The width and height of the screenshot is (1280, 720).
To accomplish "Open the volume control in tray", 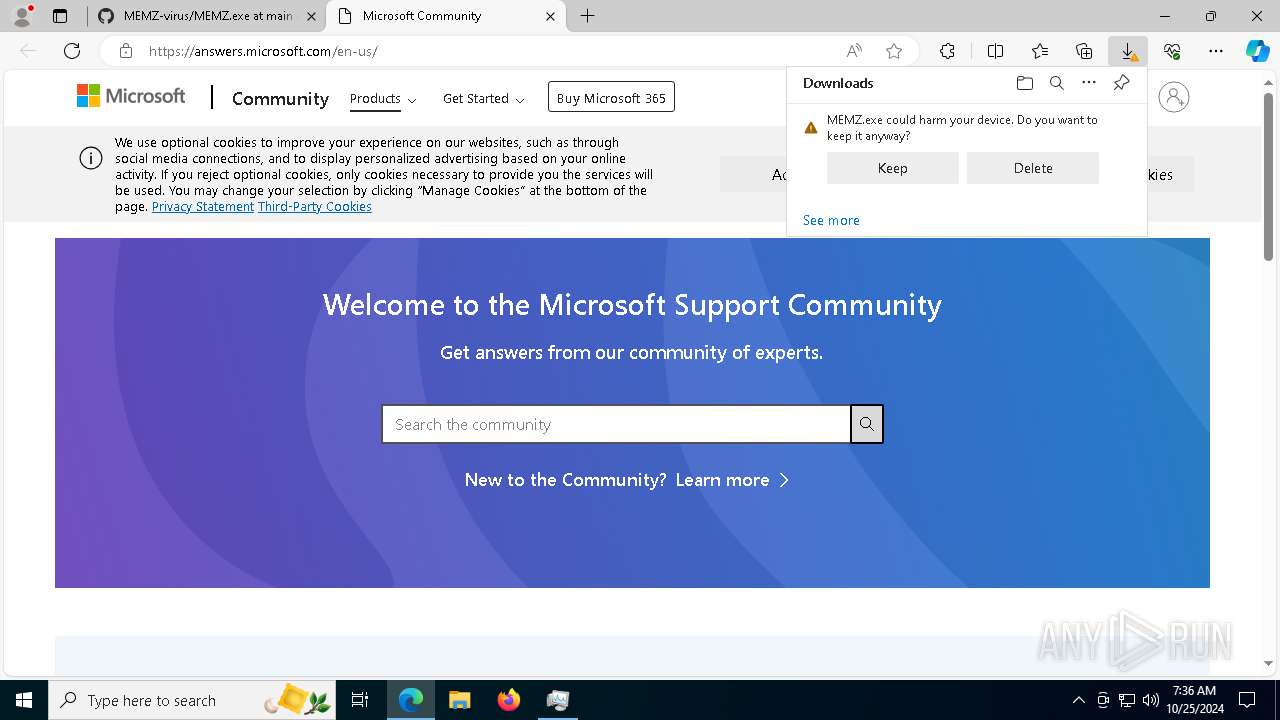I will pos(1151,700).
